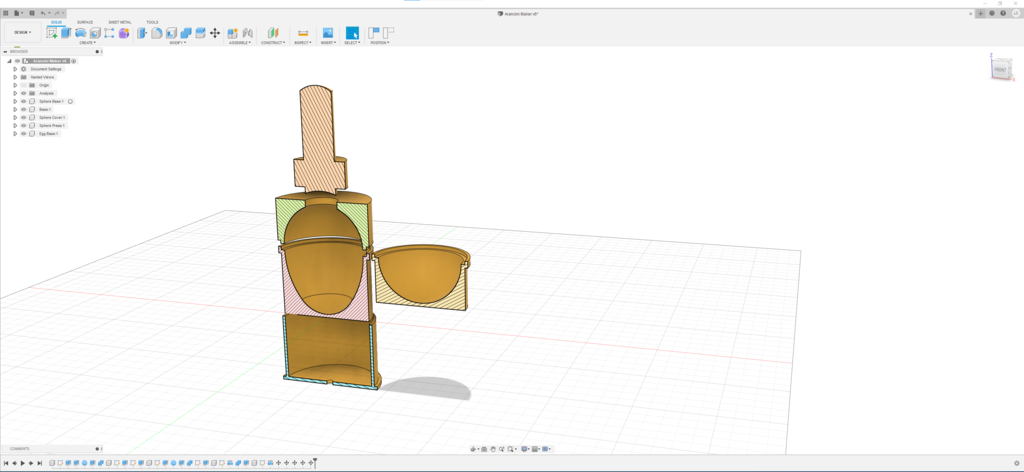Screen dimensions: 1024x472
Task: Jump to the timeline beginning
Action: point(6,463)
